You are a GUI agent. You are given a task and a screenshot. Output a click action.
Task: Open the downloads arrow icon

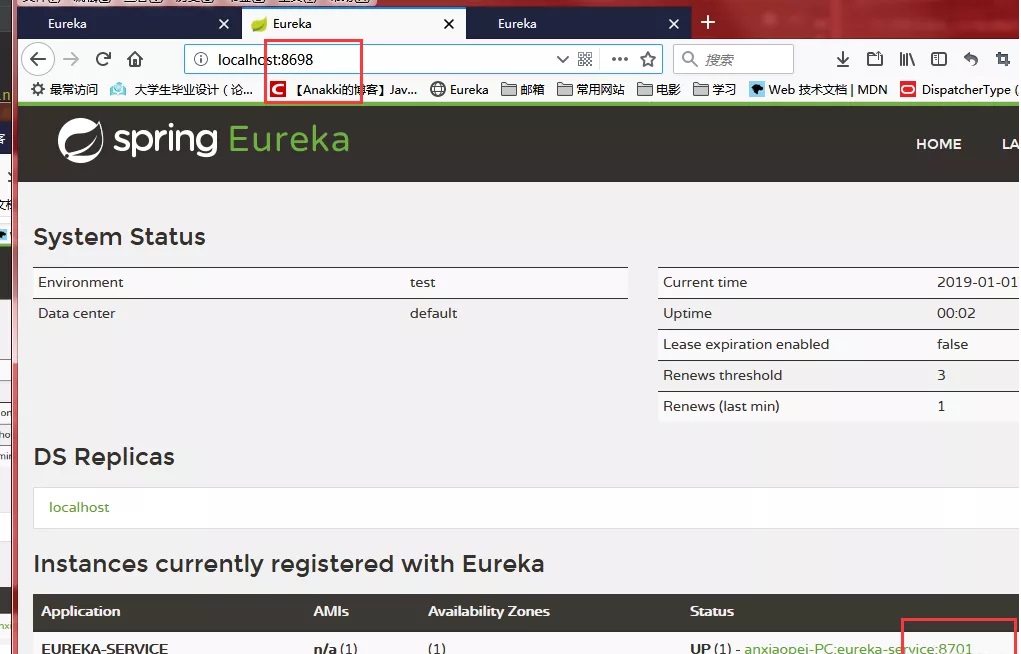point(843,59)
